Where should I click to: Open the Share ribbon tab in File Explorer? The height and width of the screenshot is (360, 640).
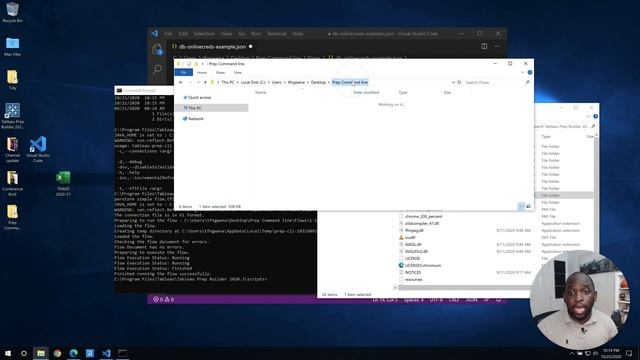(220, 73)
